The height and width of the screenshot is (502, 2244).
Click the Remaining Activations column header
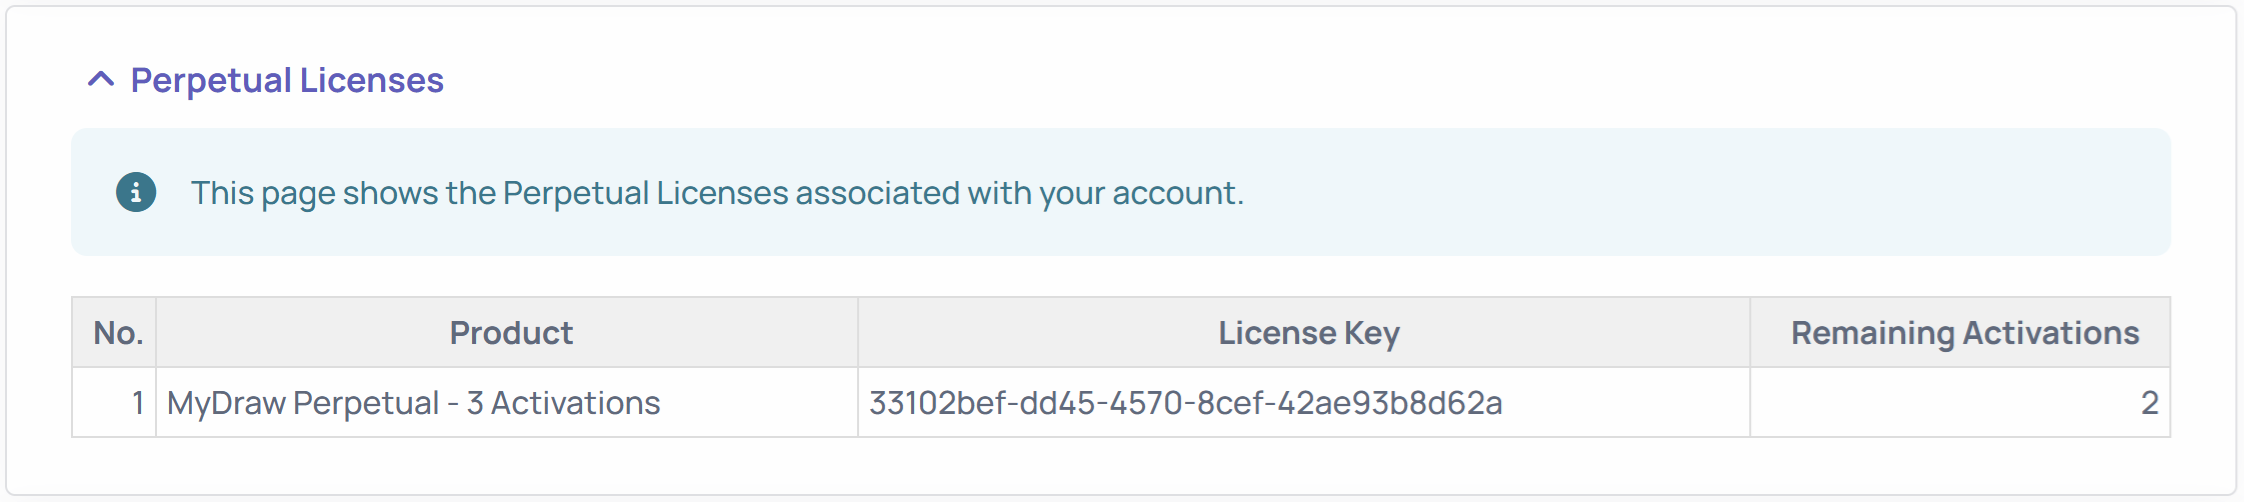[x=1964, y=333]
